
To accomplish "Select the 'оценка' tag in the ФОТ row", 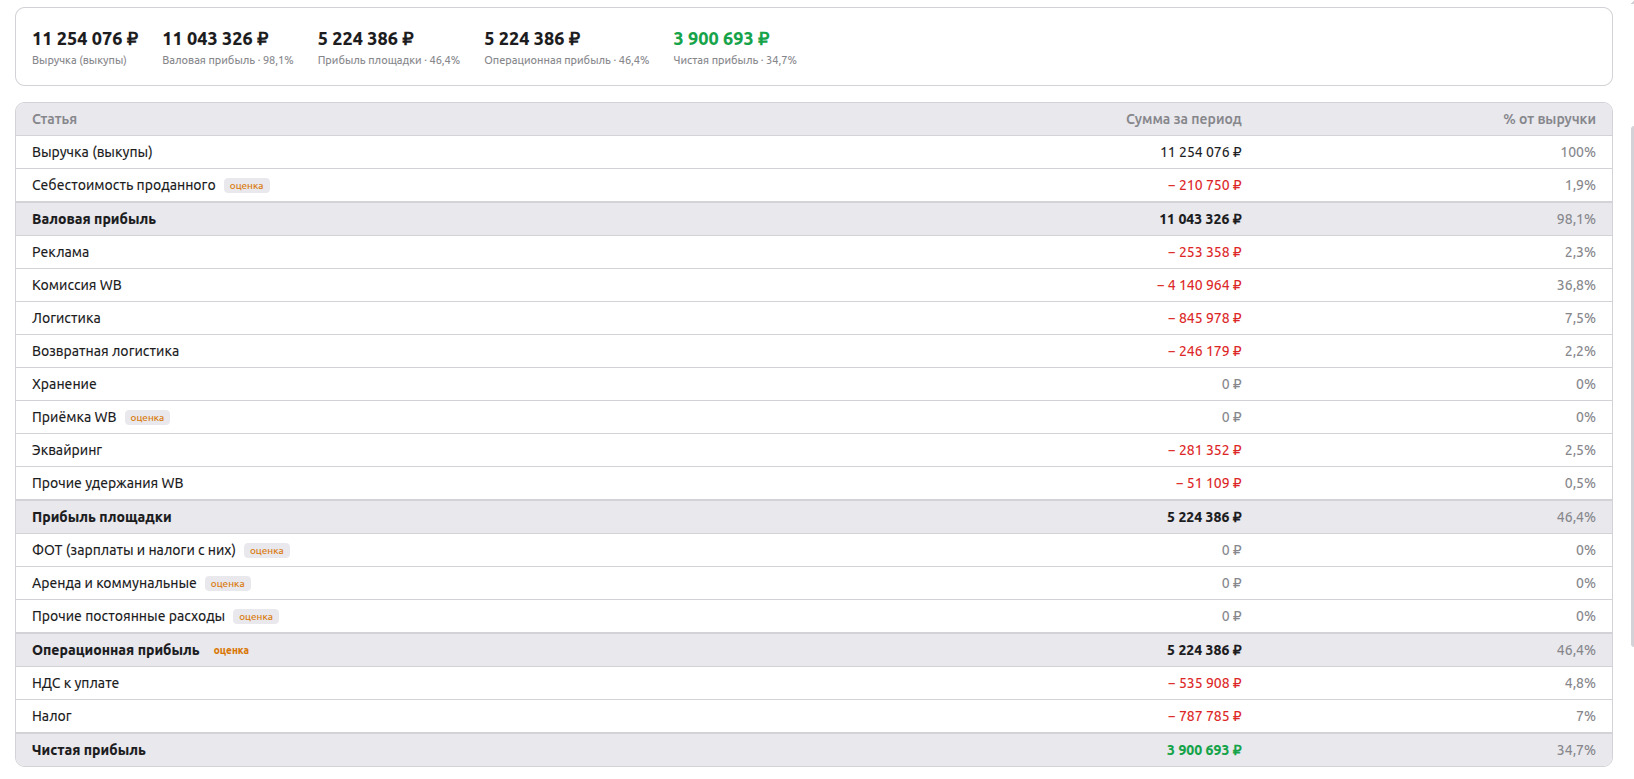I will pos(267,551).
